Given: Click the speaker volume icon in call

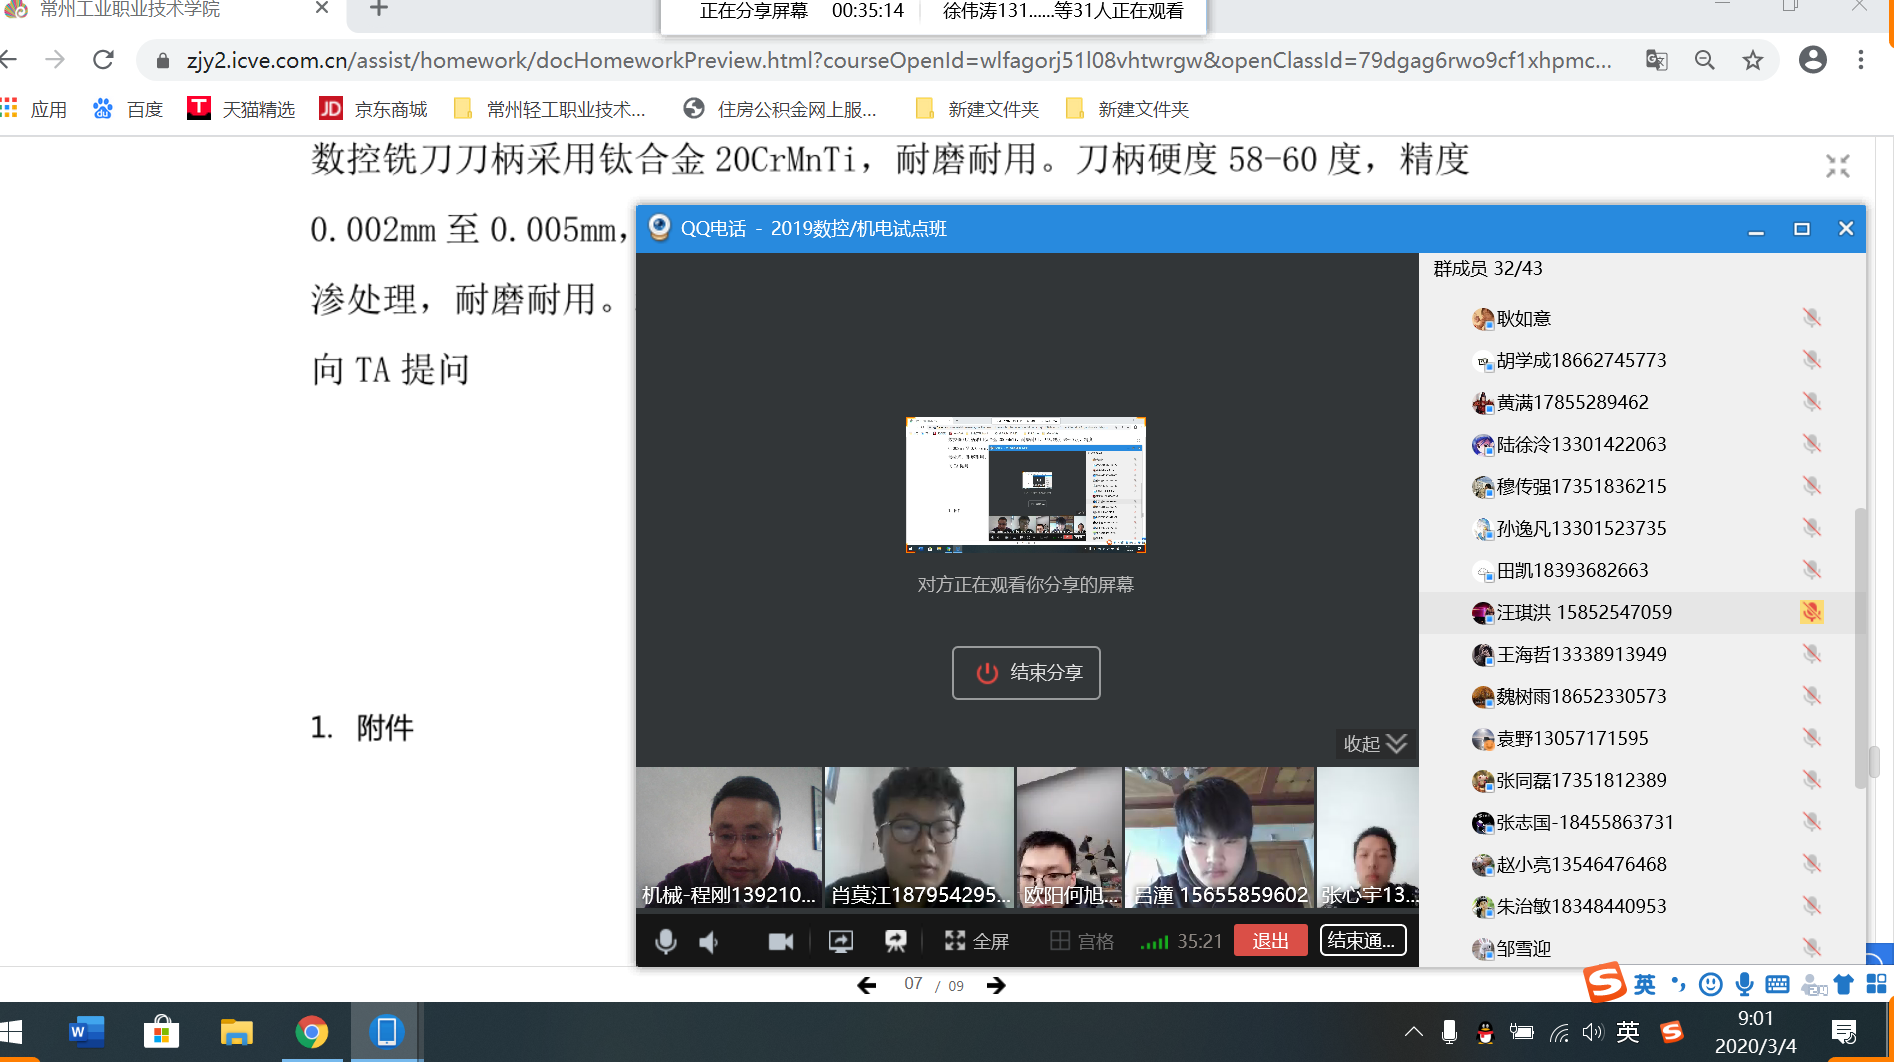Looking at the screenshot, I should (709, 941).
